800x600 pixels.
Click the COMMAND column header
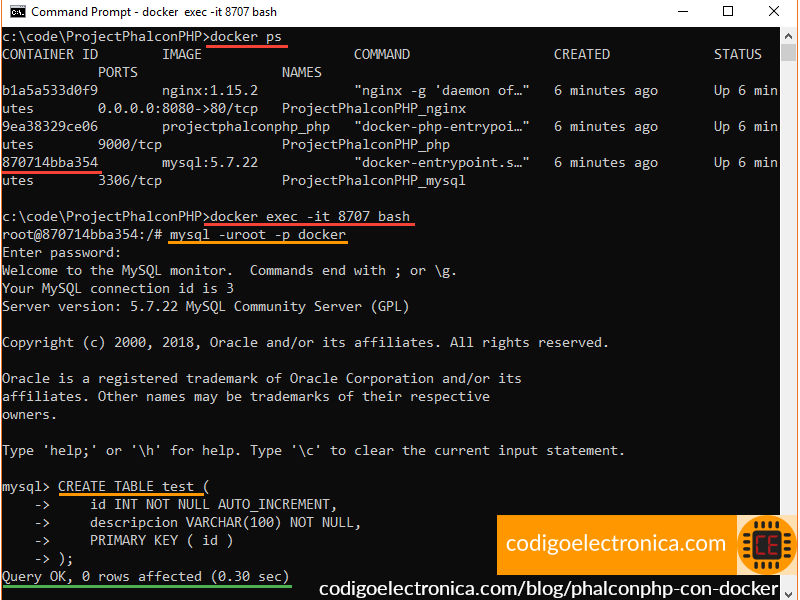click(x=382, y=55)
